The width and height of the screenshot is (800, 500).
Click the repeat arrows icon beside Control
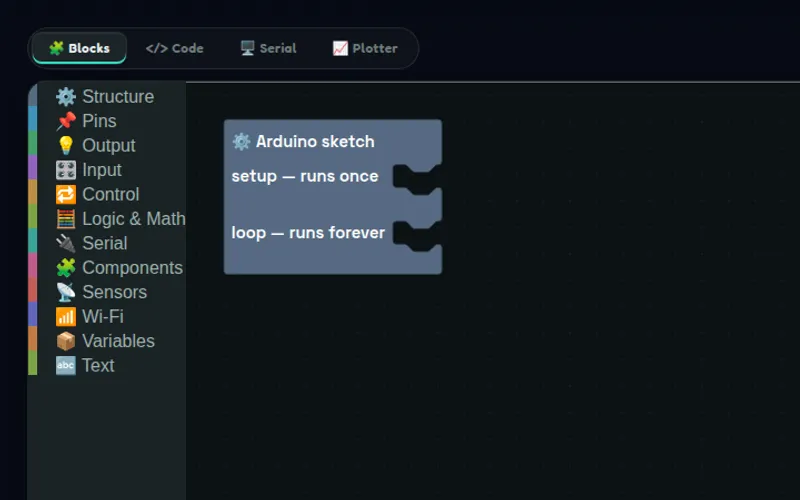66,194
